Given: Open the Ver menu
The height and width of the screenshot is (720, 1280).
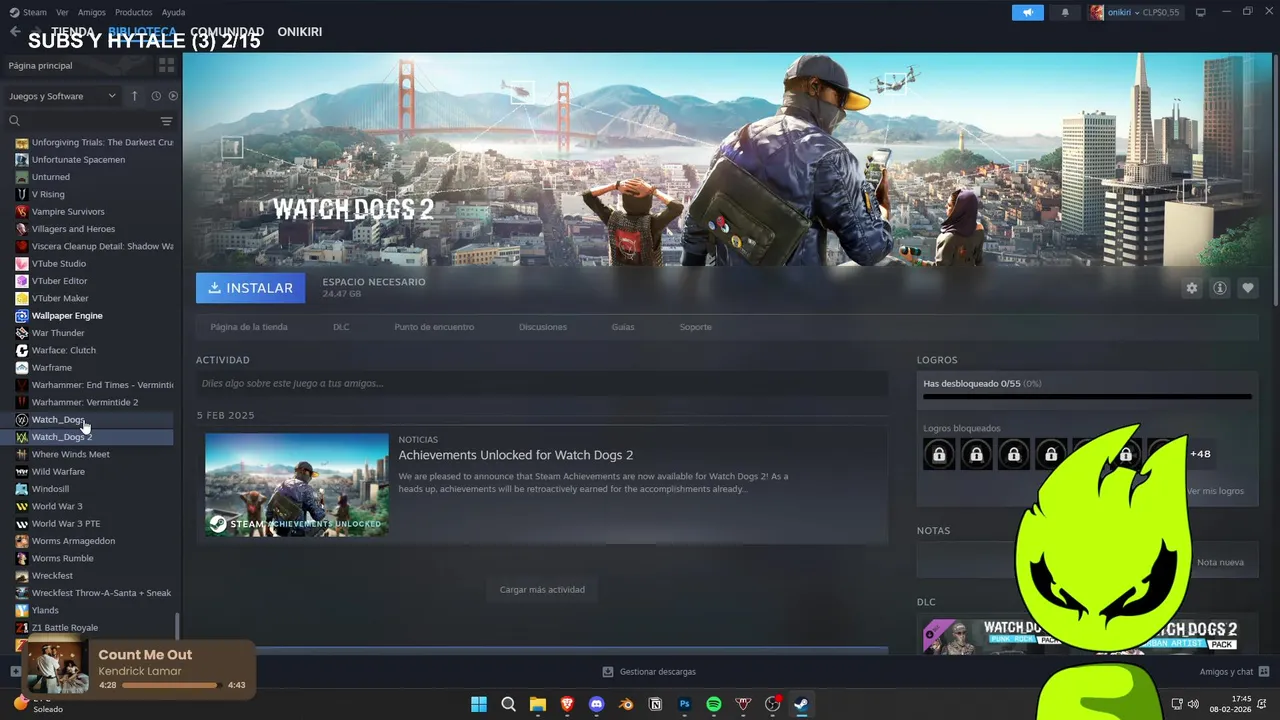Looking at the screenshot, I should [x=62, y=12].
